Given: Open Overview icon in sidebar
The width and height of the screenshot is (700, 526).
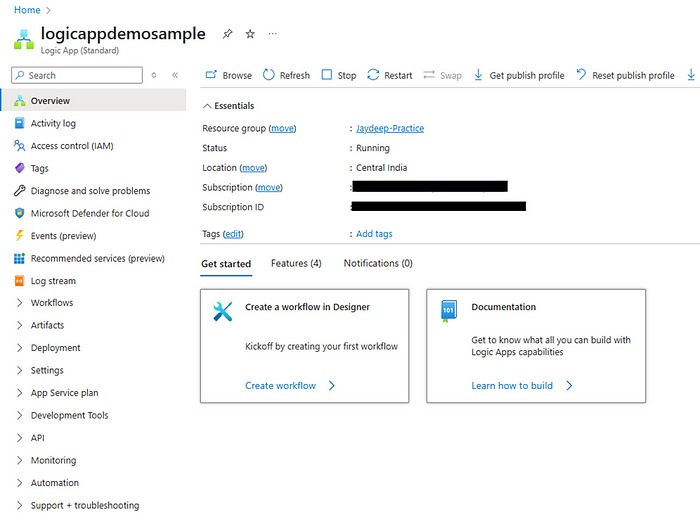Looking at the screenshot, I should point(19,100).
